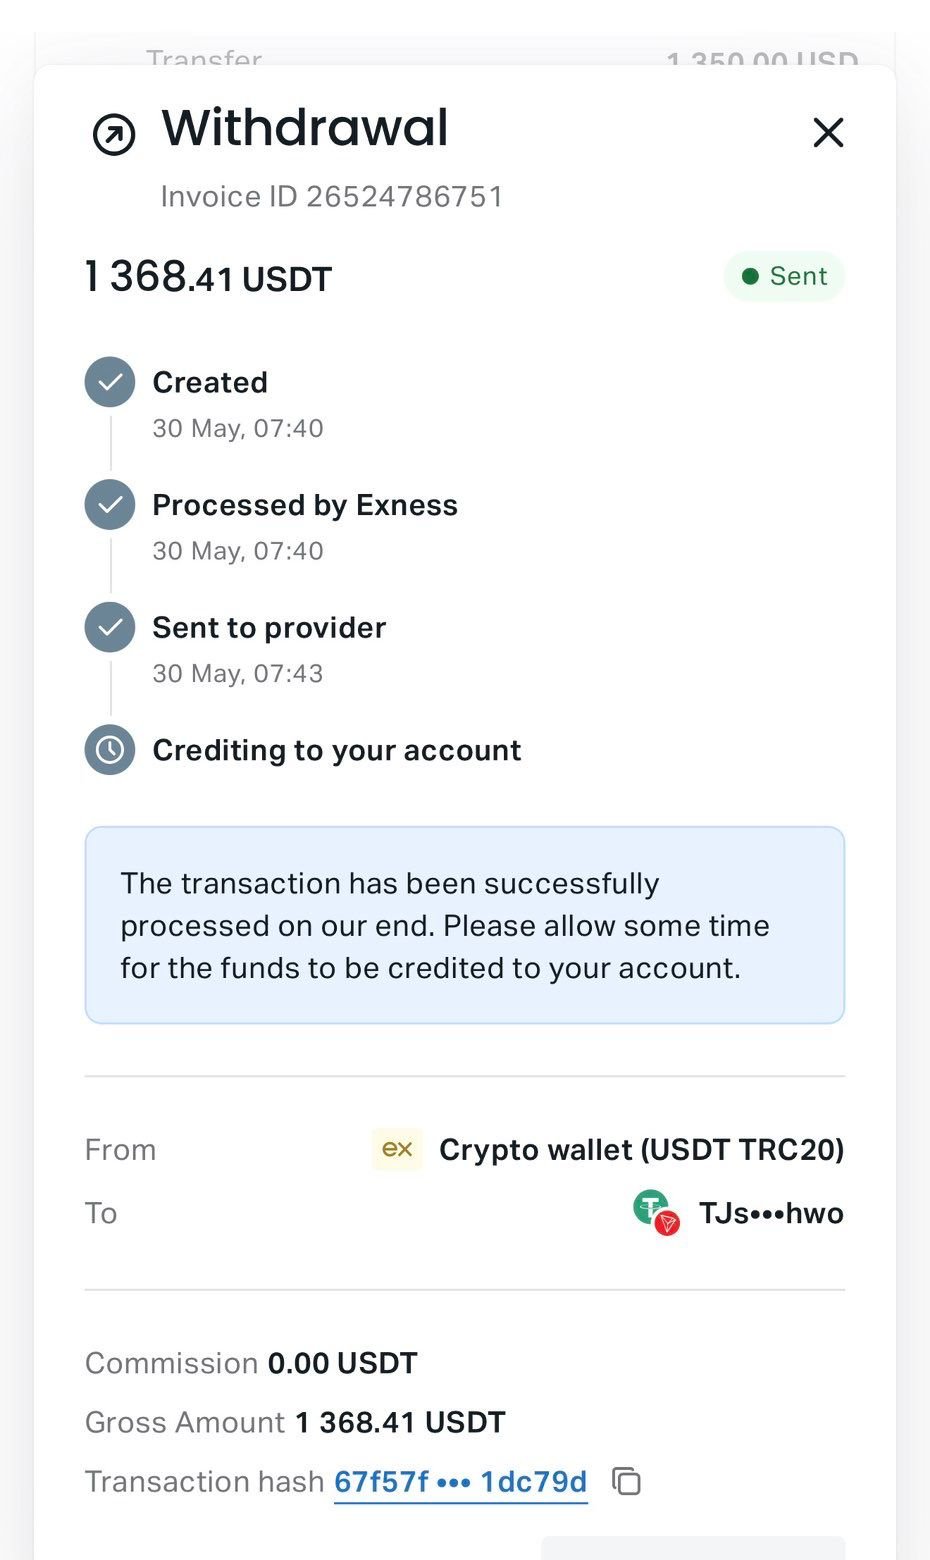Screen dimensions: 930x1560
Task: Click the 1 368.41 USDT amount heading
Action: (x=208, y=277)
